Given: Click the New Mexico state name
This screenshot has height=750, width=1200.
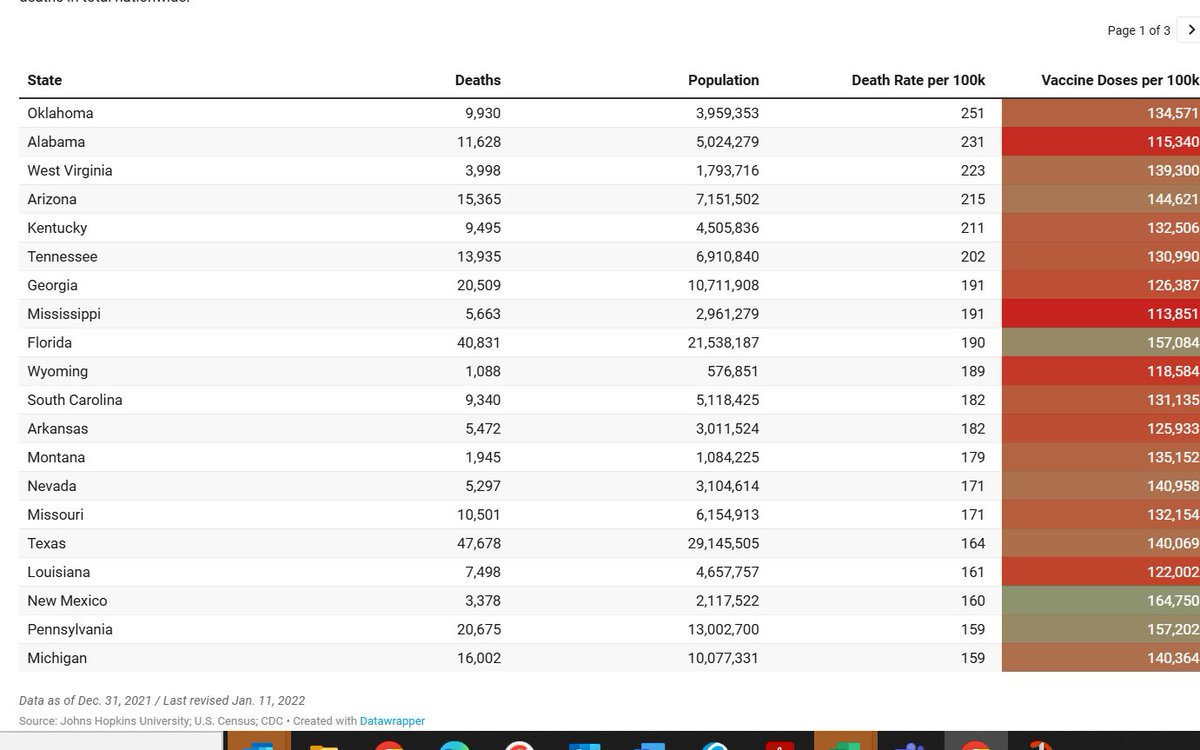Looking at the screenshot, I should tap(67, 601).
